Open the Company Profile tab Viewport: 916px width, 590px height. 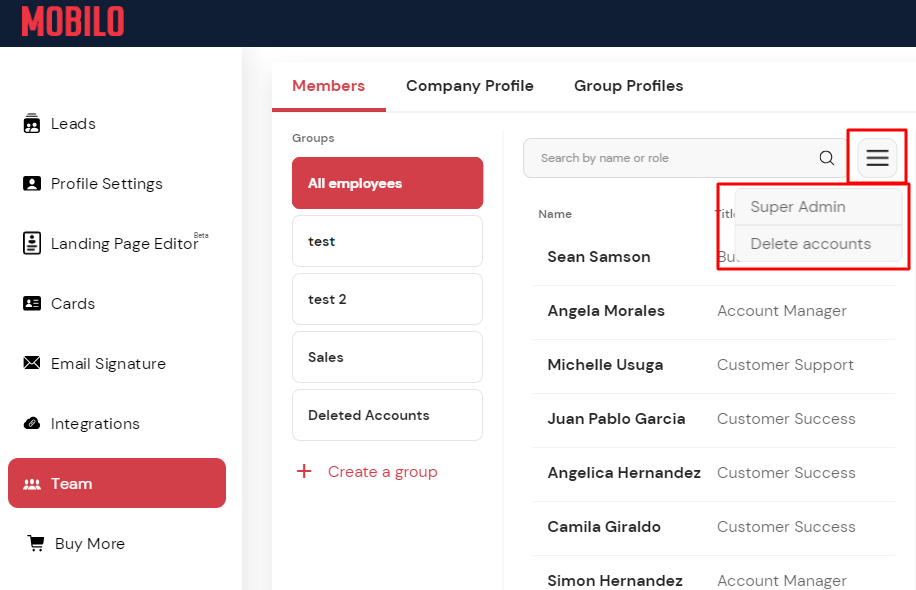pyautogui.click(x=470, y=86)
